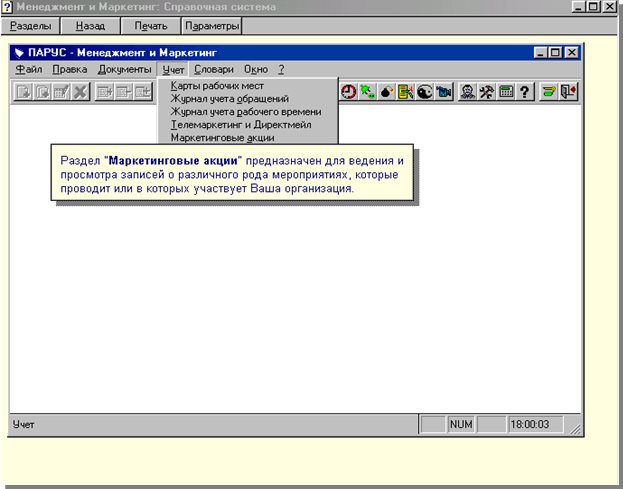
Task: Open the Словари menu
Action: coord(214,70)
